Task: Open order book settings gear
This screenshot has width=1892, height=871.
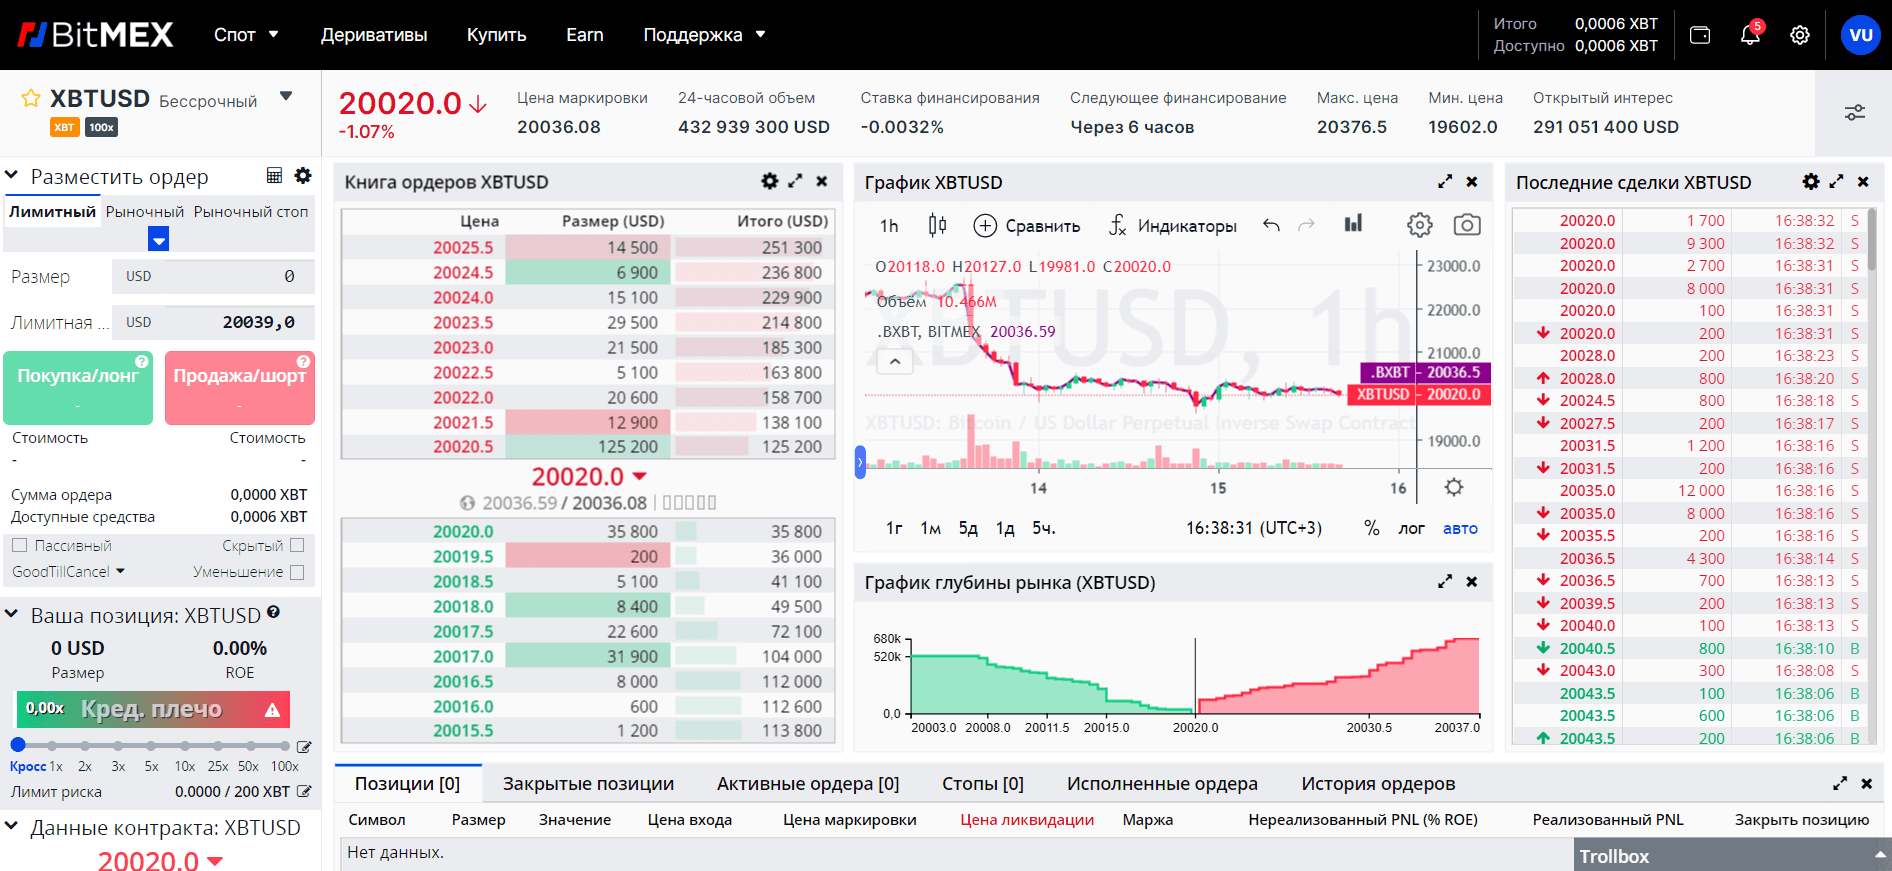Action: tap(769, 181)
